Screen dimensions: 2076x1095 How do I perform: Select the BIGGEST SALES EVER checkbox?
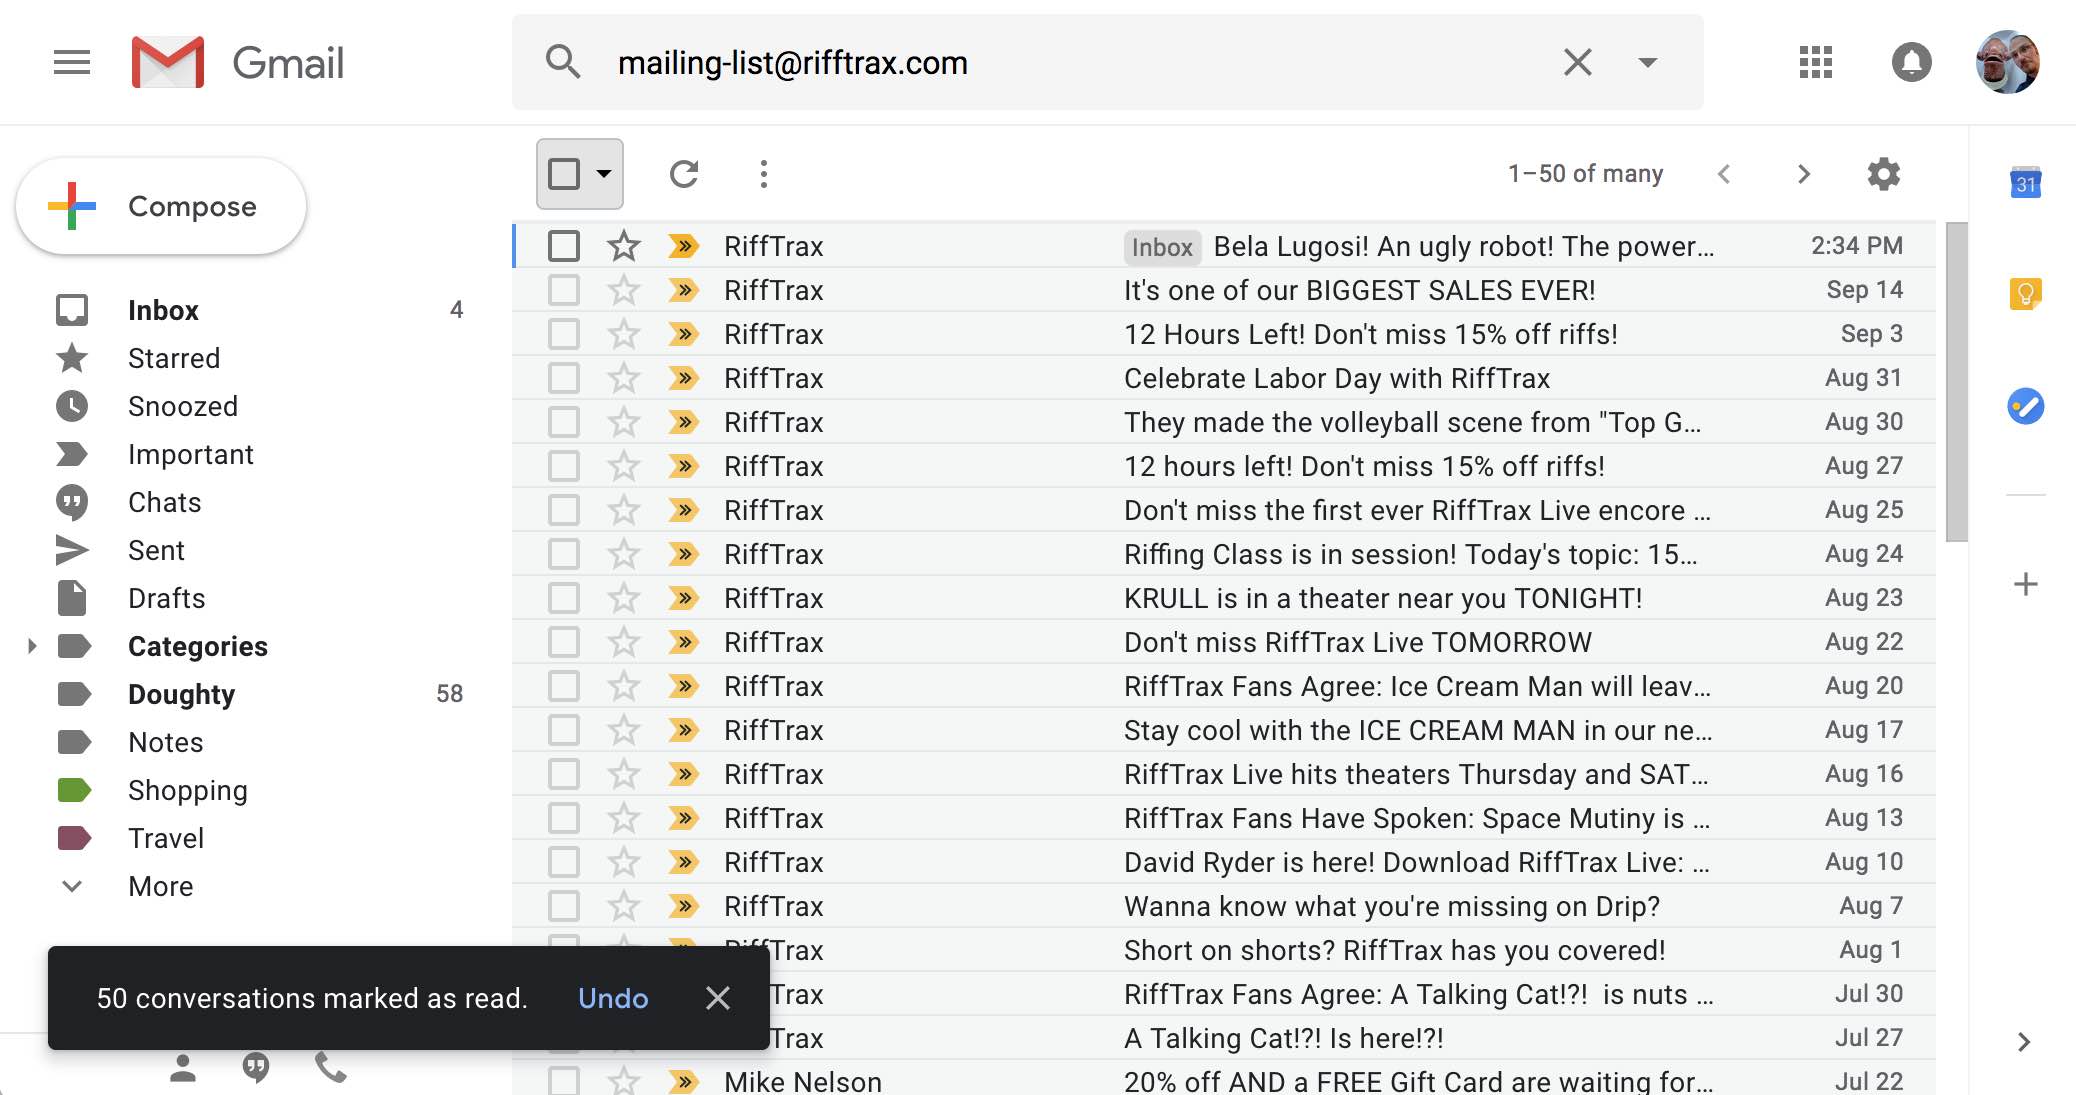tap(564, 290)
